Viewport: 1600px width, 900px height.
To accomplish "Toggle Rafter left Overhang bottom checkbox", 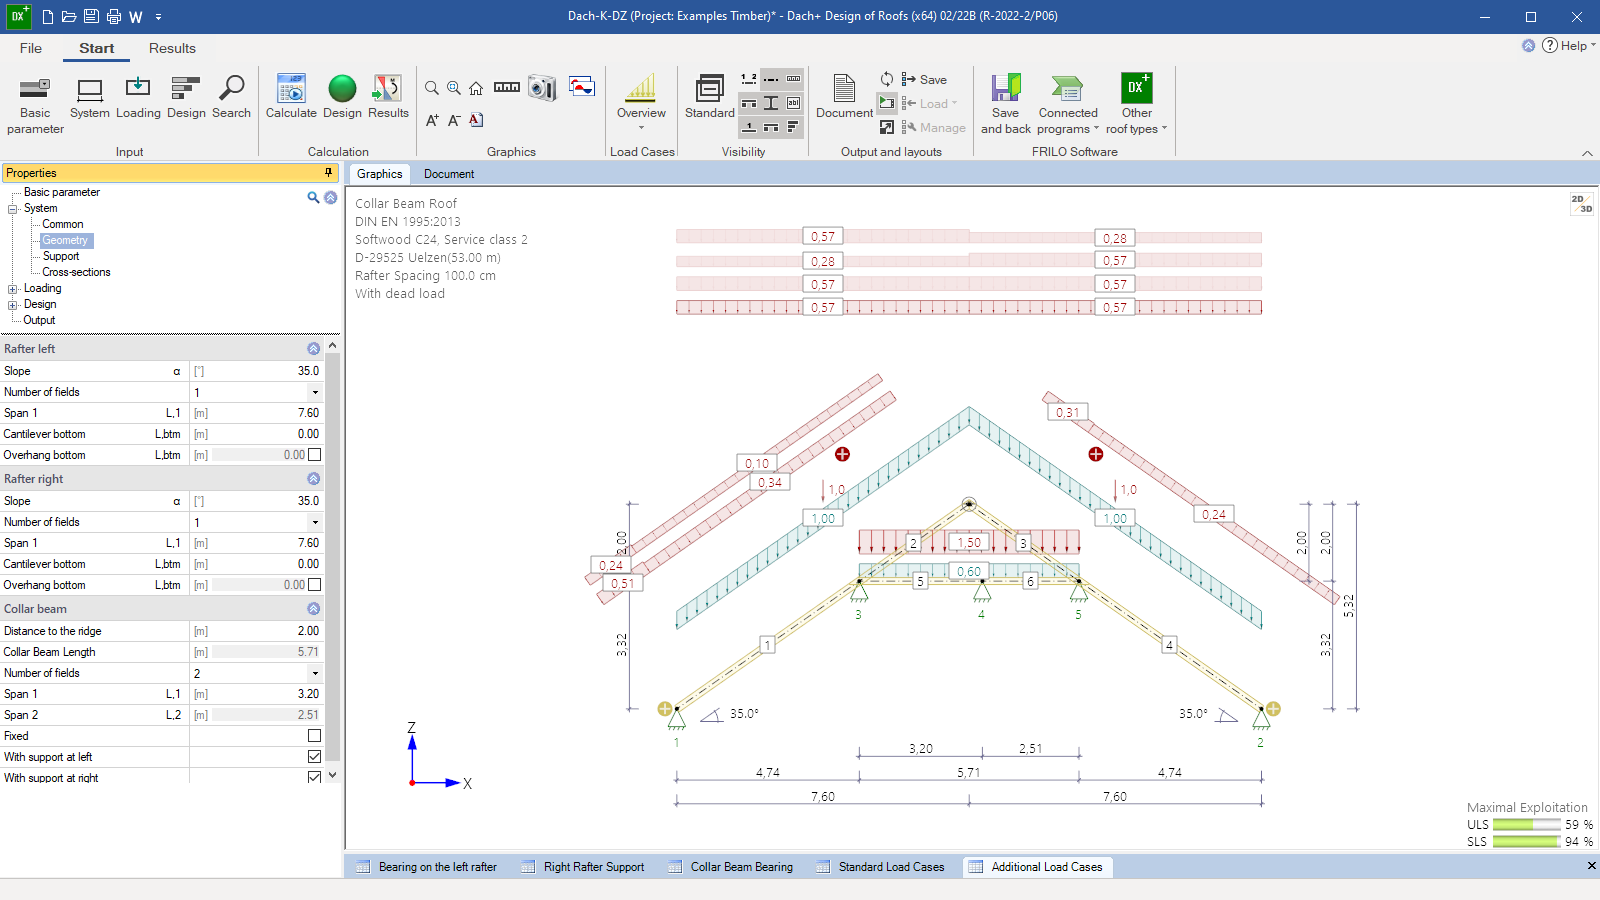I will 314,455.
